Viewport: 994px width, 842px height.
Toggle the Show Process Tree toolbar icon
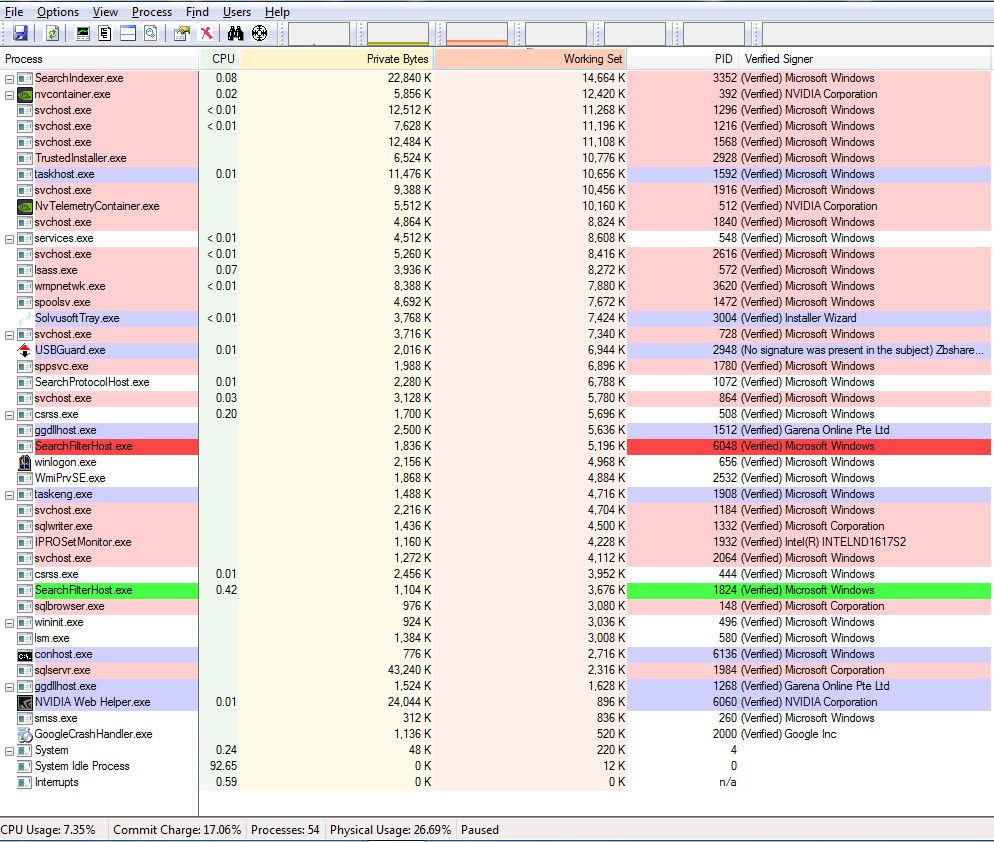click(105, 33)
